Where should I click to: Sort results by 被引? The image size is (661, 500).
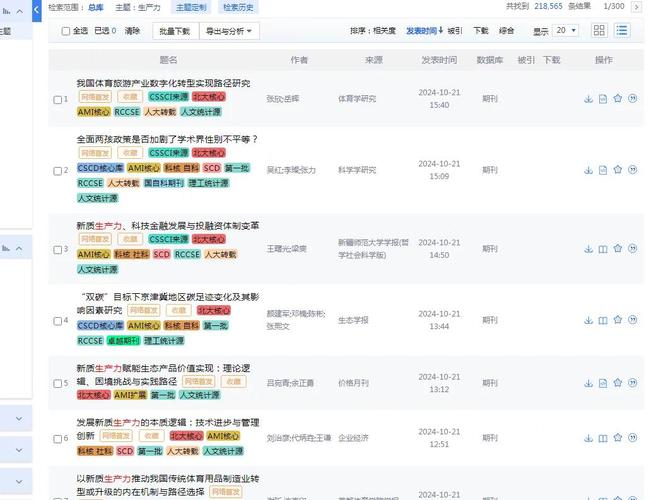click(x=455, y=31)
